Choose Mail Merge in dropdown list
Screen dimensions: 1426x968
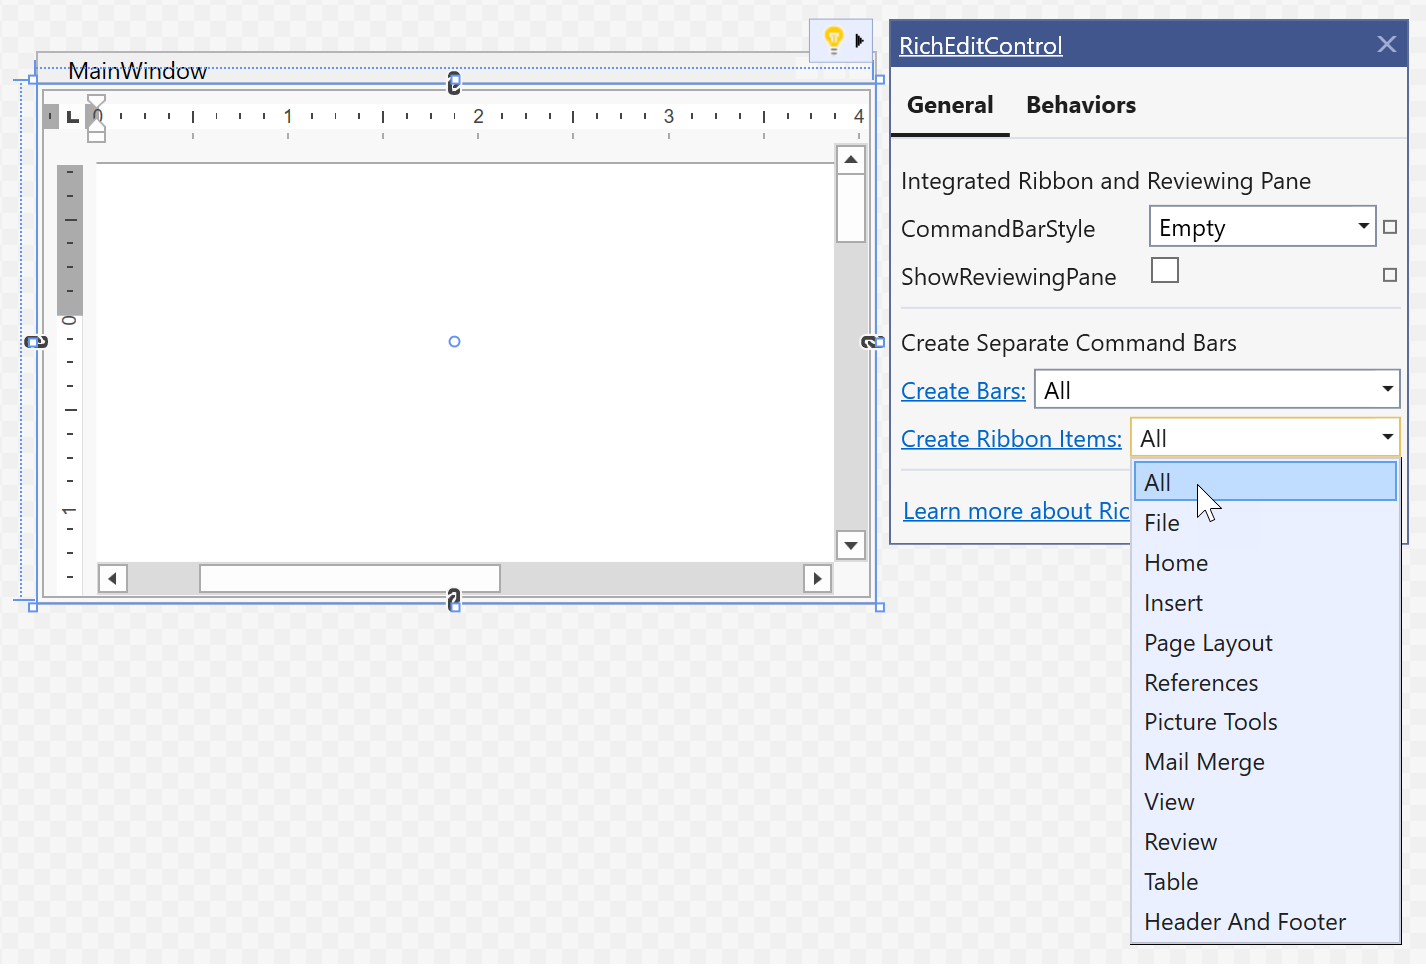tap(1204, 762)
